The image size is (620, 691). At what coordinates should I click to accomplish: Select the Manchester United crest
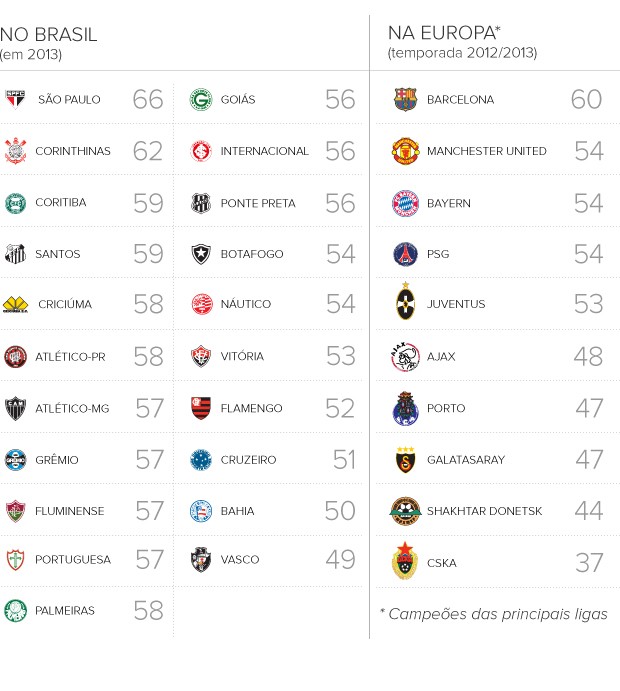click(x=405, y=151)
